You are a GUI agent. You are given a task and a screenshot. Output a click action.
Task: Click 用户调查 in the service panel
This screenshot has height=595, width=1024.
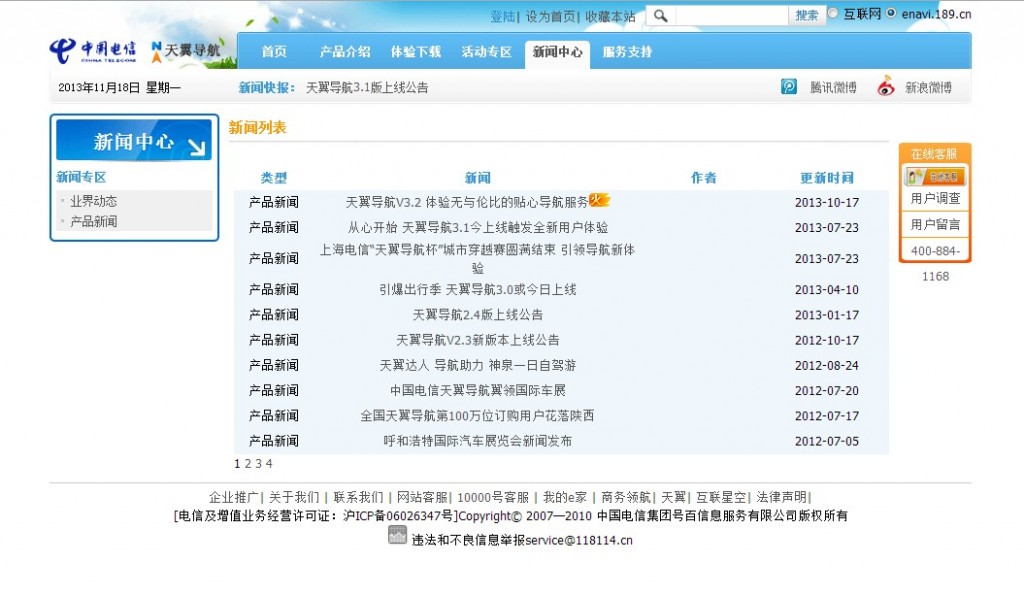pyautogui.click(x=935, y=199)
